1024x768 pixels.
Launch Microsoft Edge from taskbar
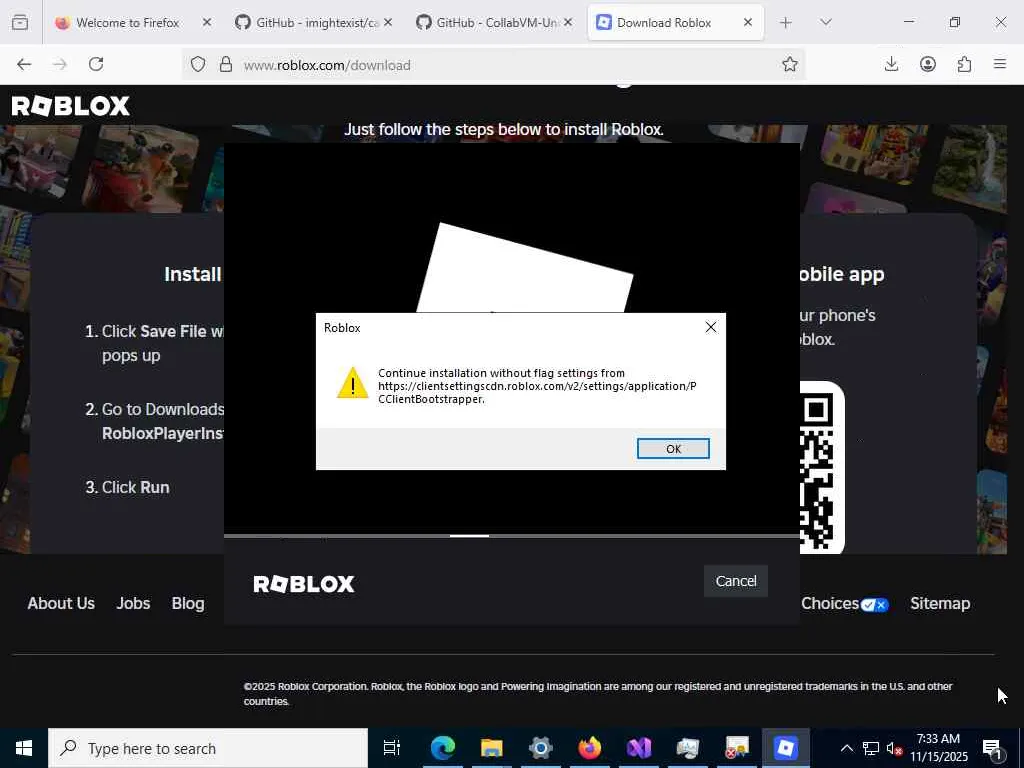[443, 748]
